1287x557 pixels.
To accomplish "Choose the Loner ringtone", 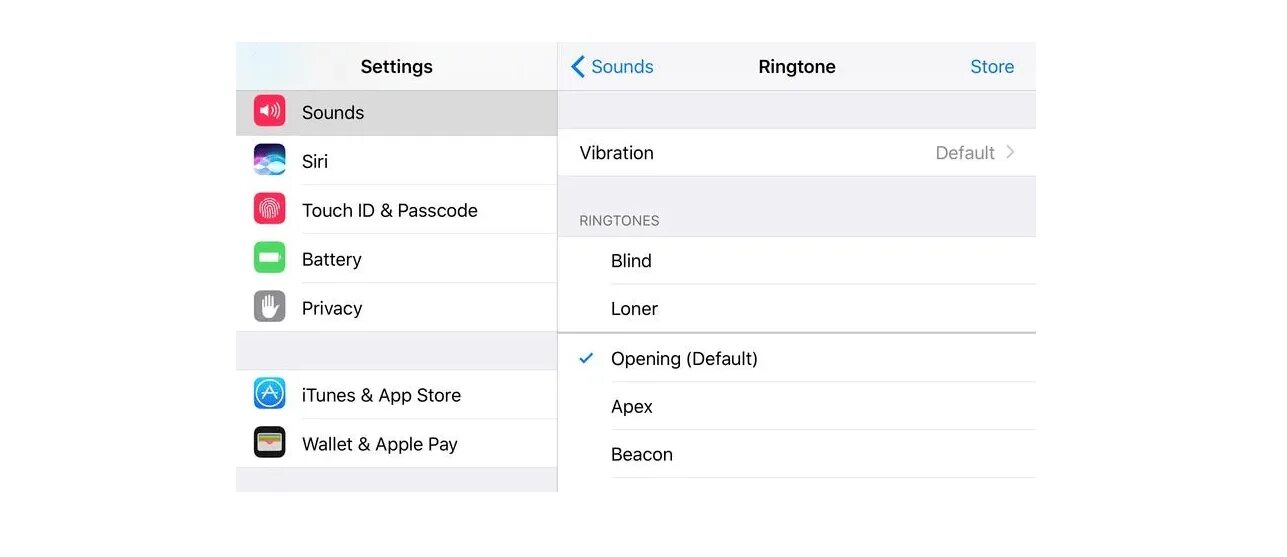I will pyautogui.click(x=634, y=309).
